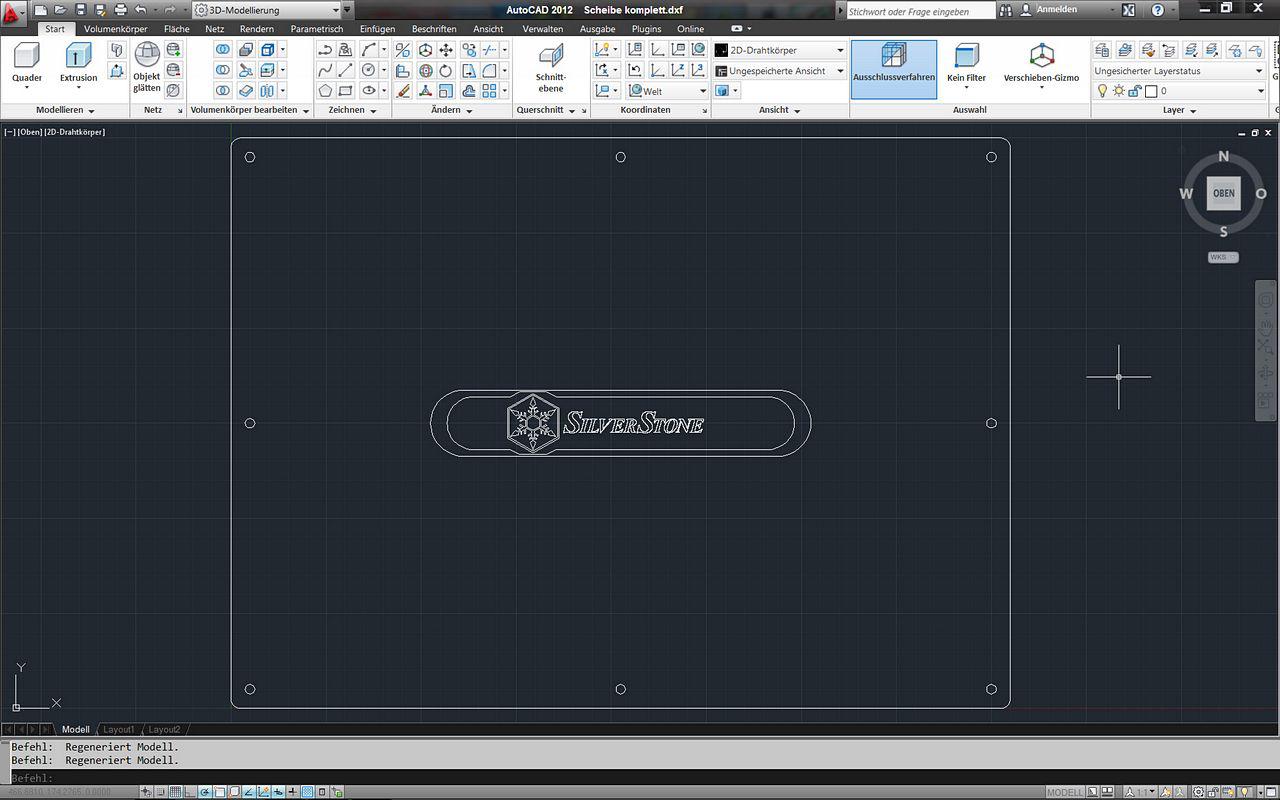Click the Open file icon in quick access
The height and width of the screenshot is (800, 1280).
pyautogui.click(x=60, y=10)
